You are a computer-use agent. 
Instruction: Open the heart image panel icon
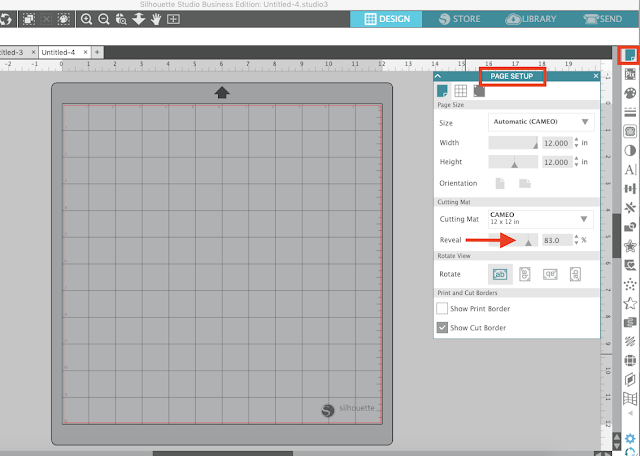630,265
